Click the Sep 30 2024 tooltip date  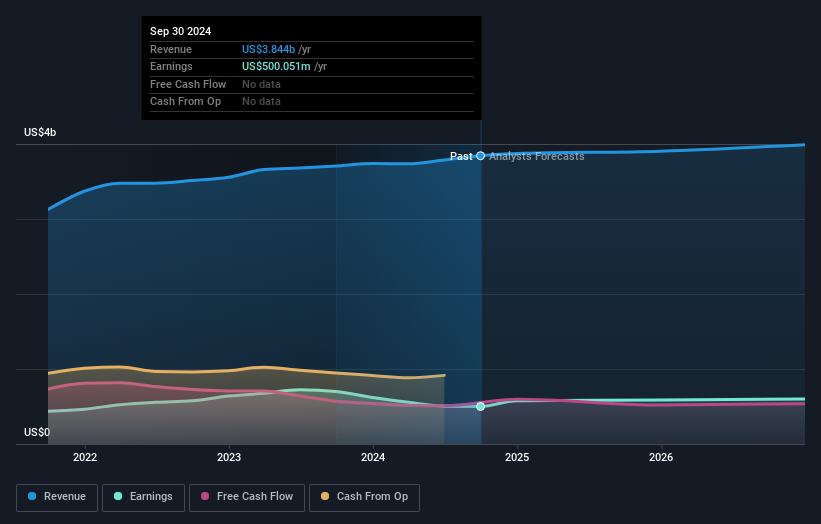pos(181,31)
